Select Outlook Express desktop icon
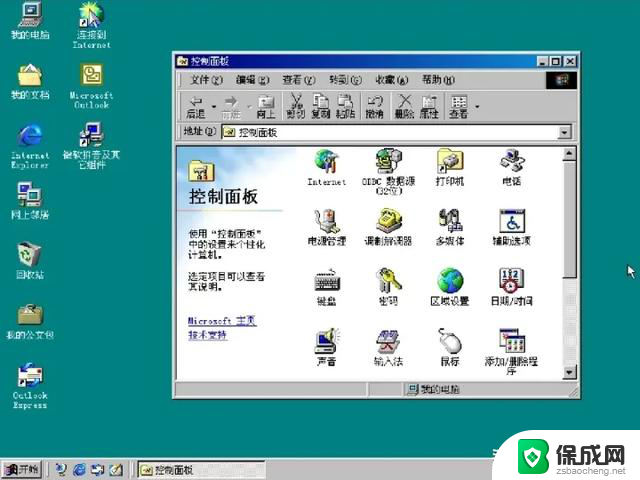 click(30, 386)
